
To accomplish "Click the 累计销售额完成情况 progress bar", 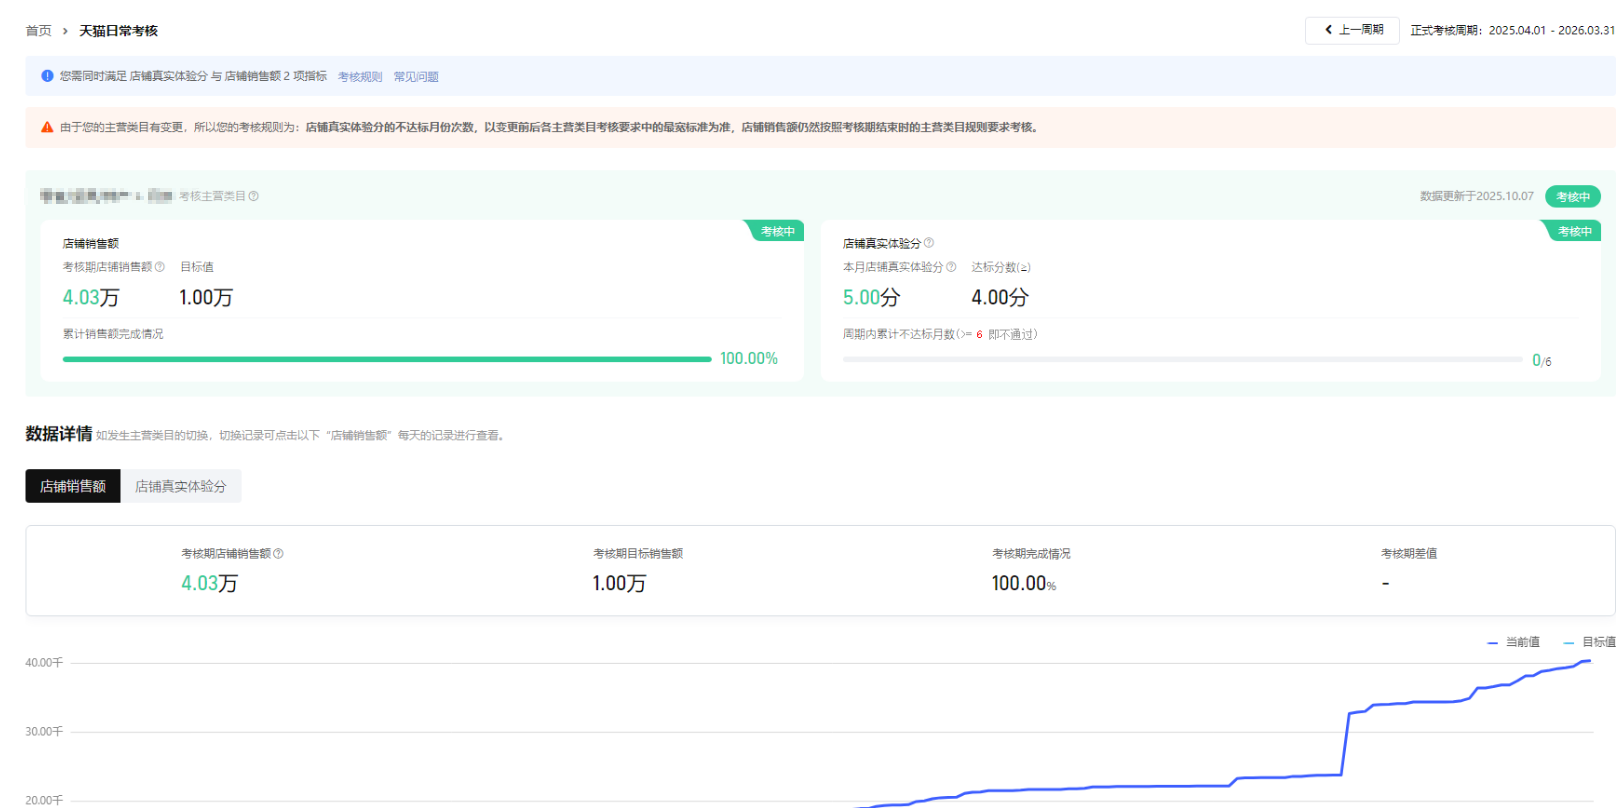I will coord(387,359).
